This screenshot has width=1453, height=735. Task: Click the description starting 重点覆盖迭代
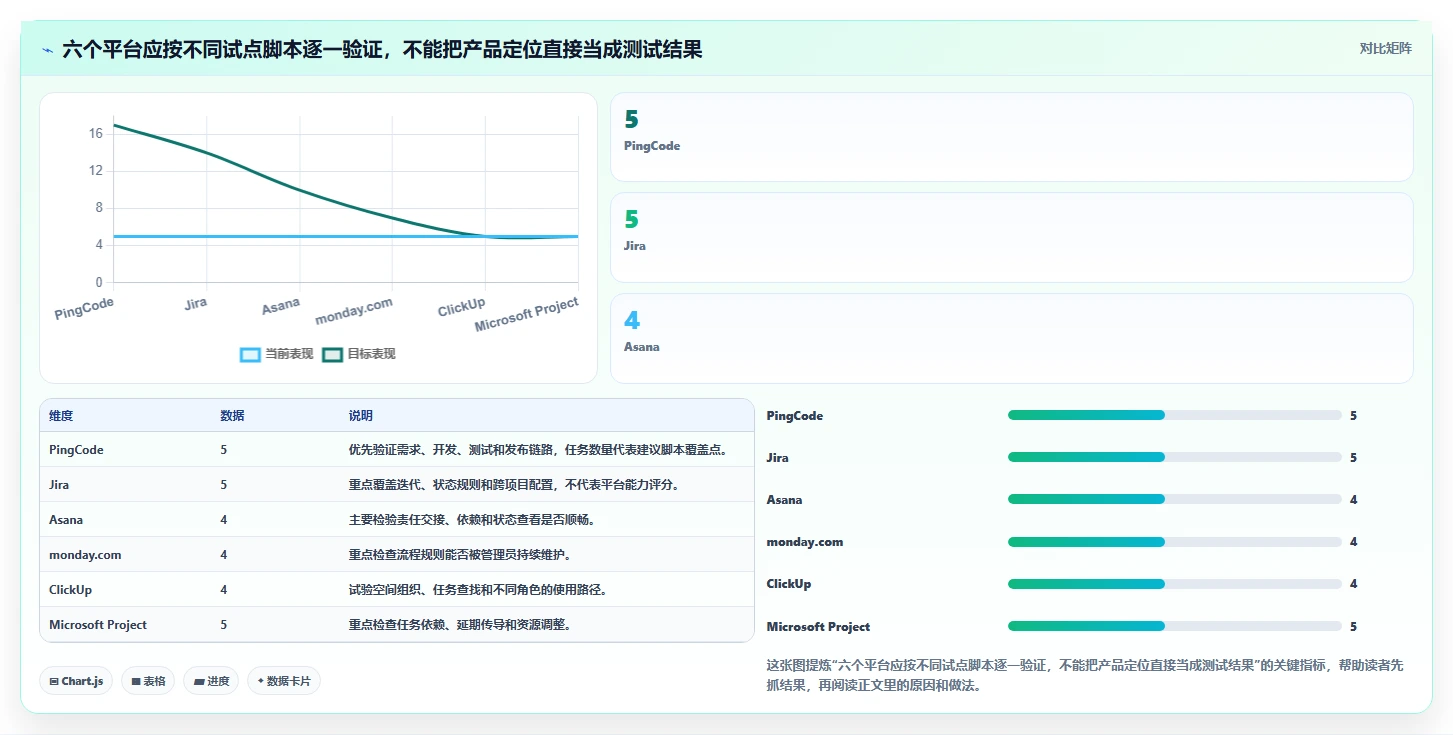coord(515,485)
